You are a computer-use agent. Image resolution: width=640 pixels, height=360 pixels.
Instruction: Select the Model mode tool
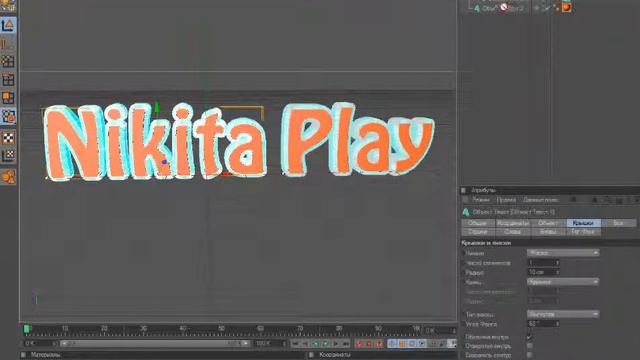pyautogui.click(x=8, y=25)
